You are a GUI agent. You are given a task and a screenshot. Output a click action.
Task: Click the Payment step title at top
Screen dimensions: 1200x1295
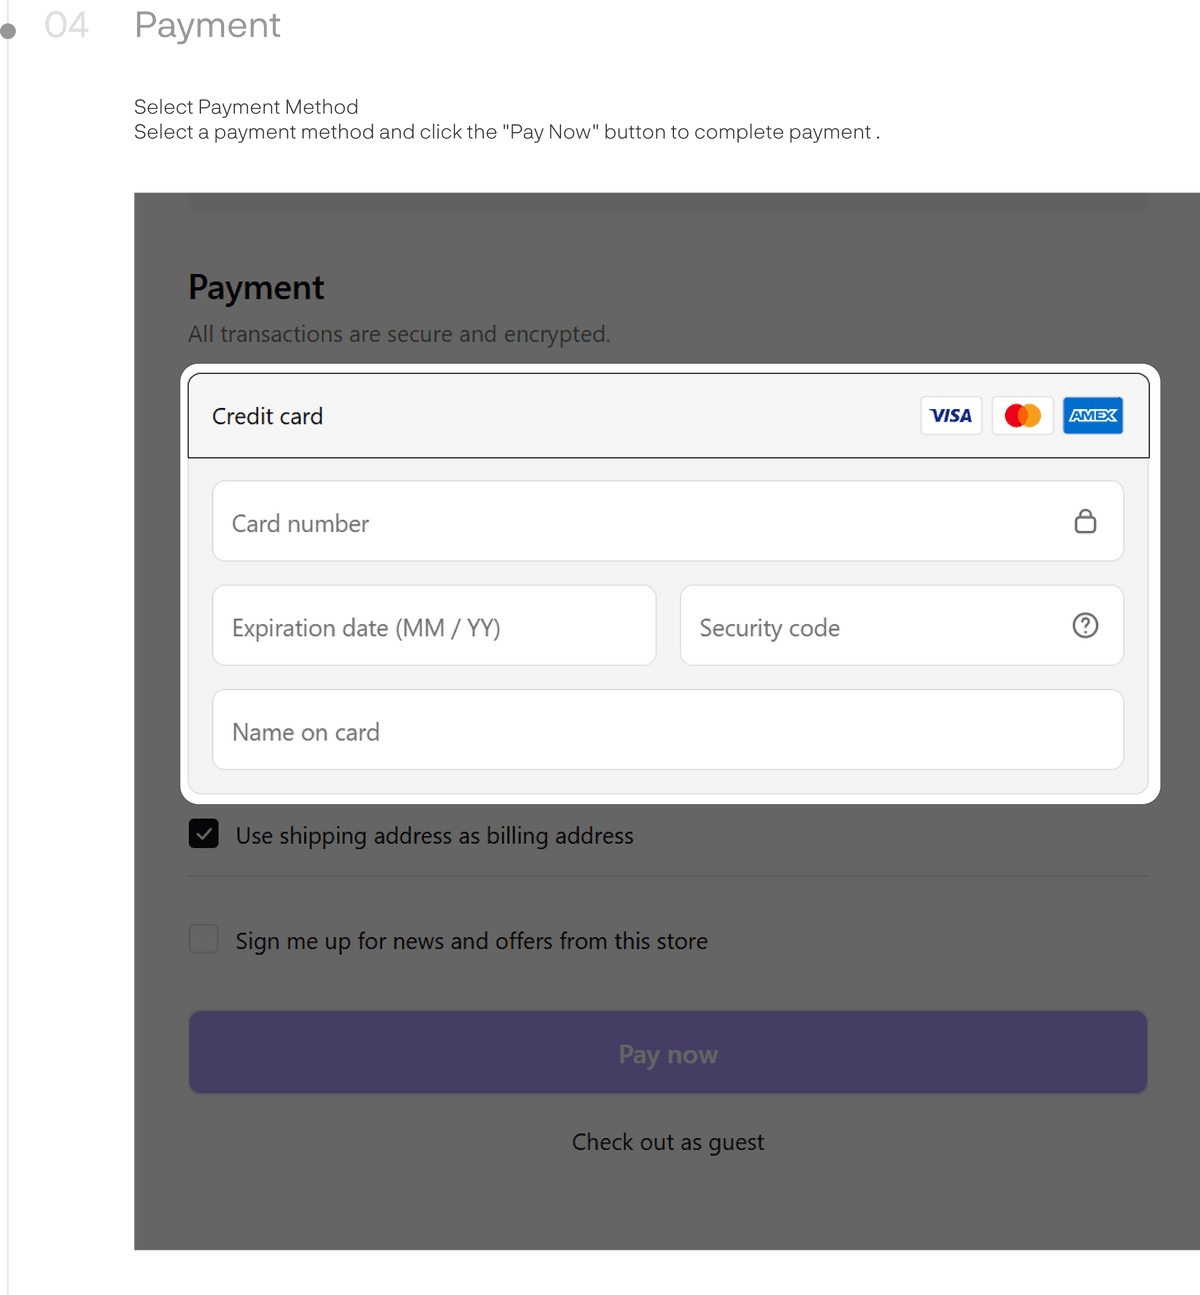(x=208, y=26)
